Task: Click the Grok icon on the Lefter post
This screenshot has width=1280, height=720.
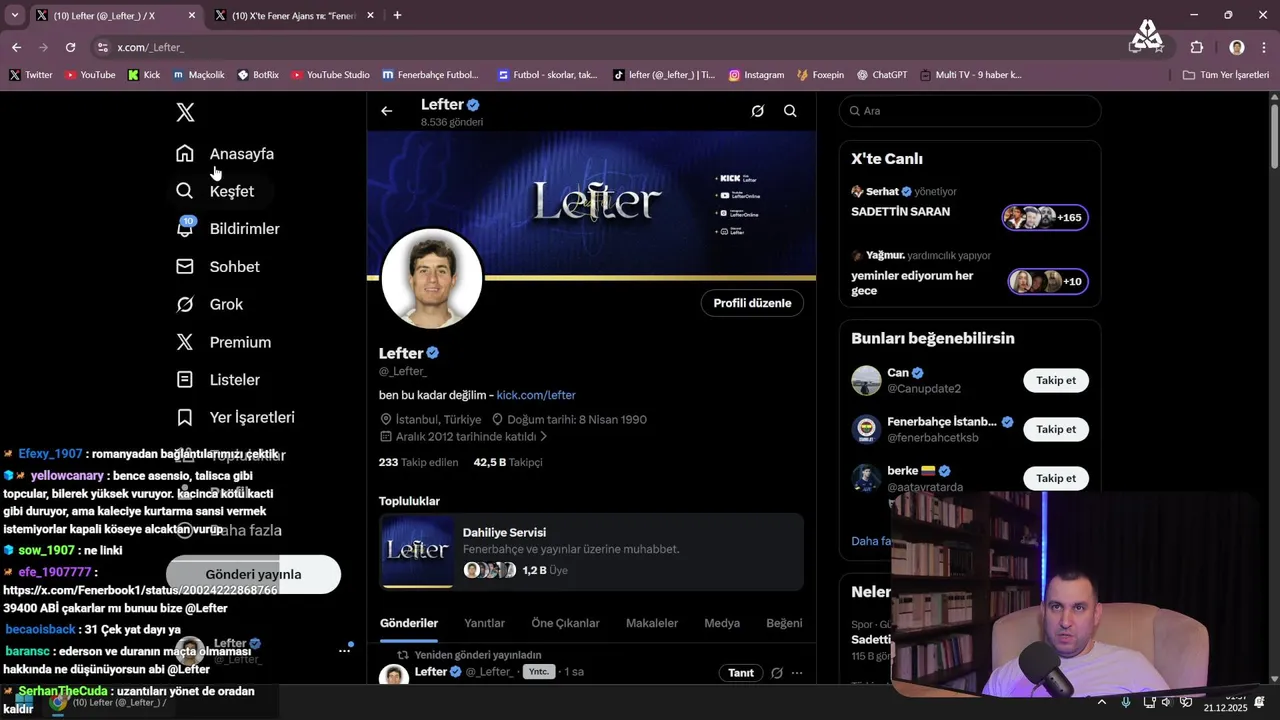Action: 776,673
